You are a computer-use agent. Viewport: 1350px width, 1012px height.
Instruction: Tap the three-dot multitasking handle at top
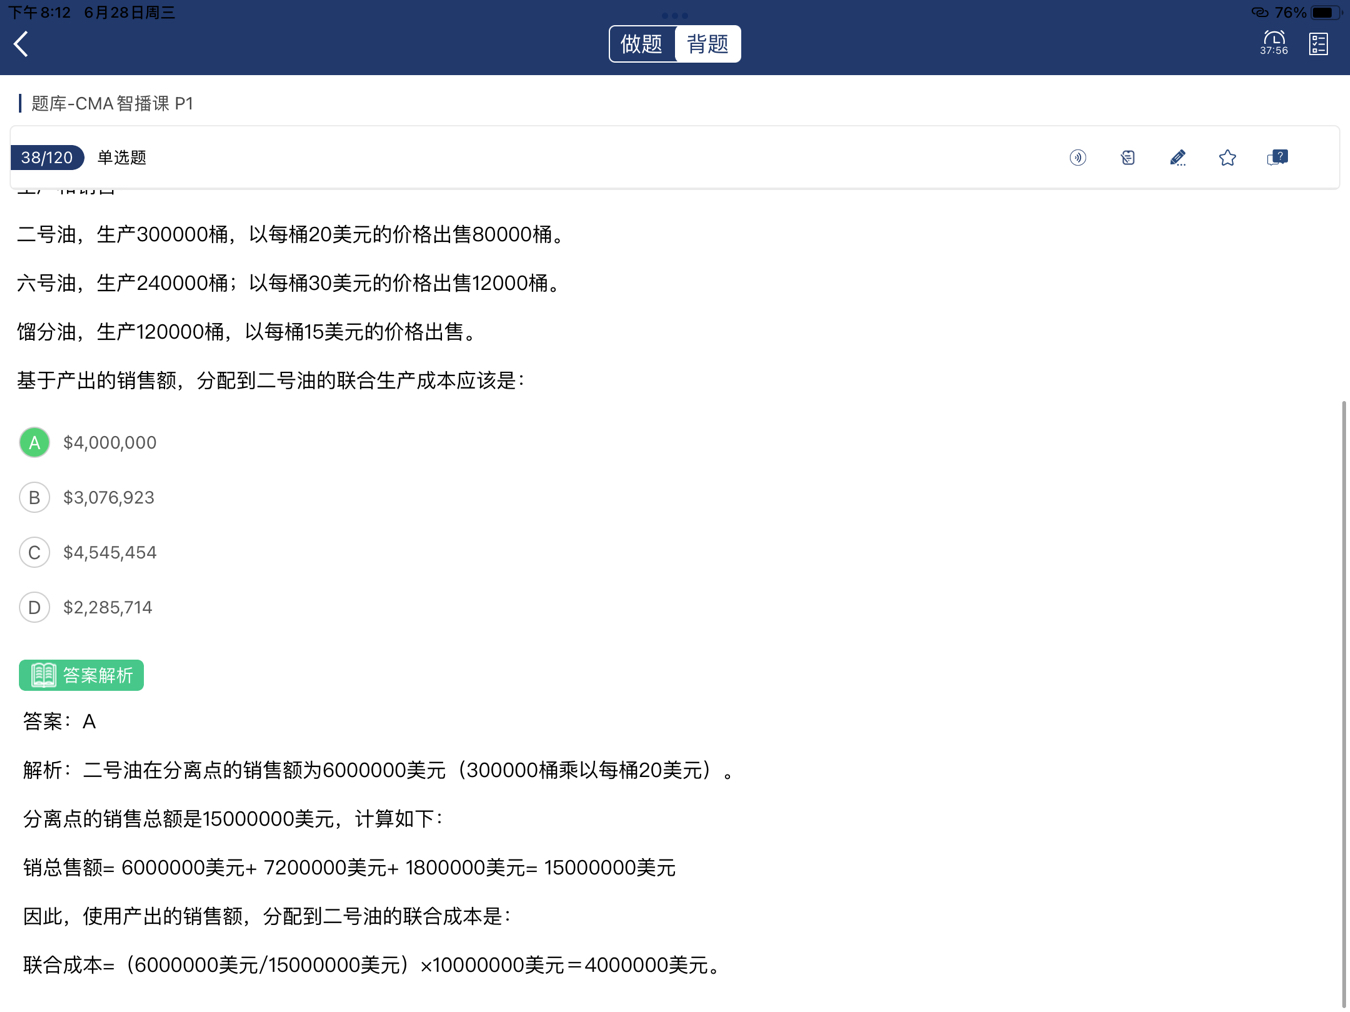[x=675, y=15]
